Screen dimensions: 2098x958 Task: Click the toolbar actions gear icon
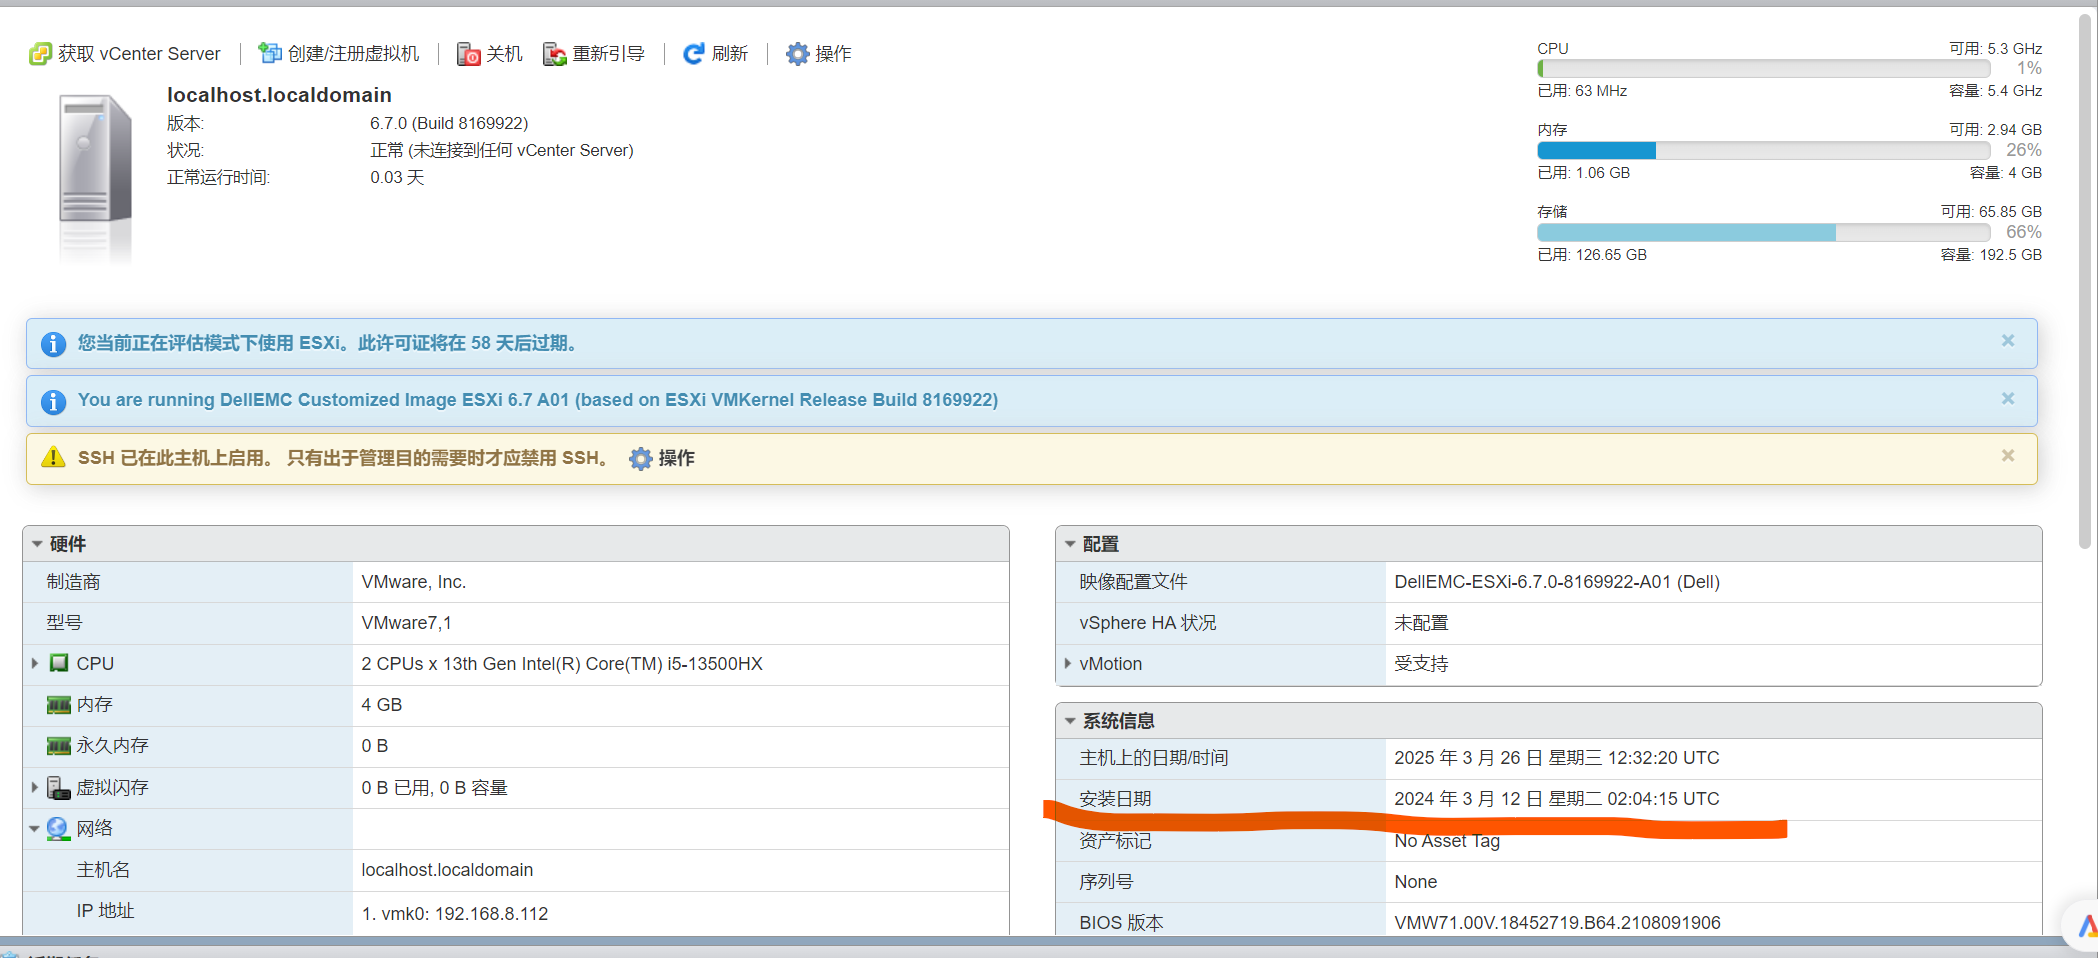click(x=797, y=54)
